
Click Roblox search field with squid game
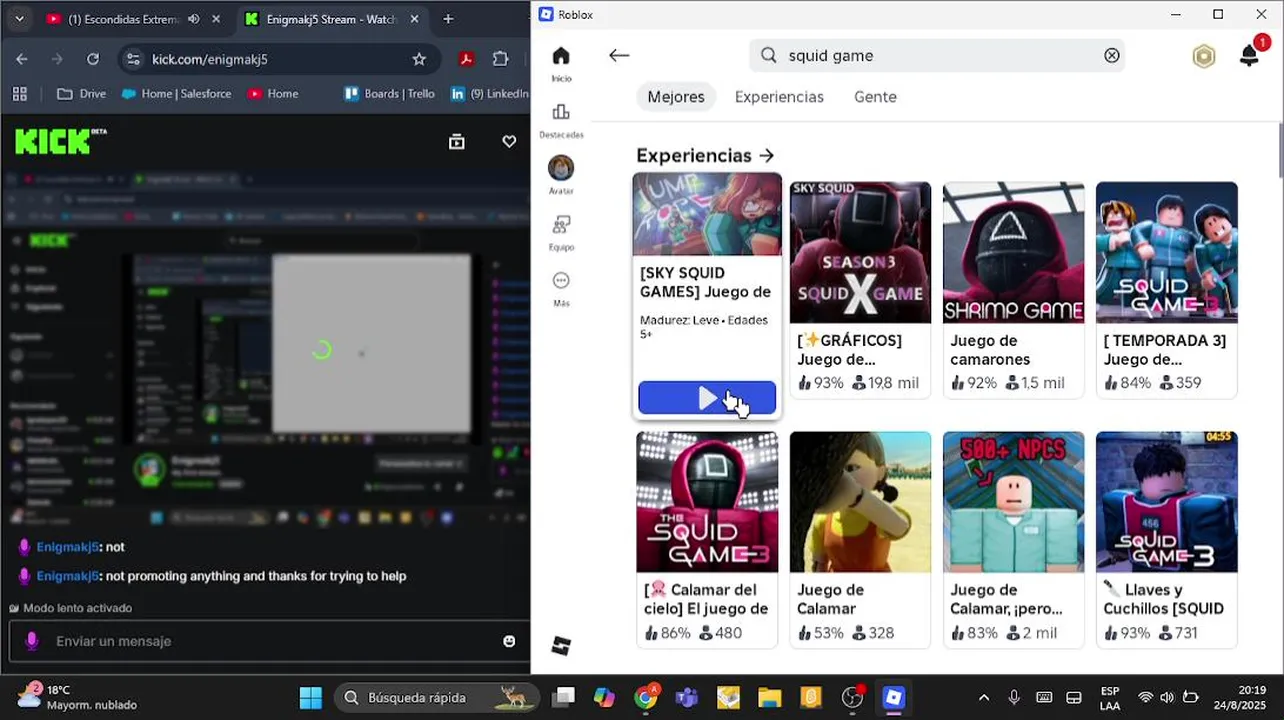coord(936,56)
